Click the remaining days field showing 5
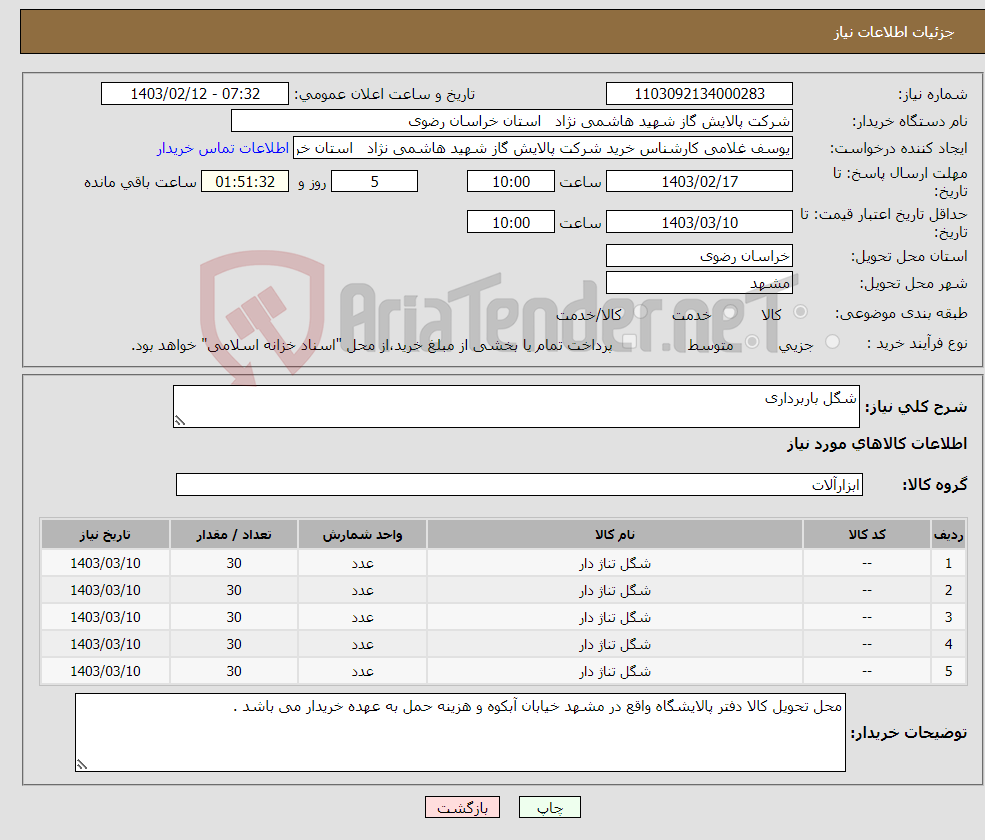This screenshot has height=840, width=985. (x=374, y=182)
